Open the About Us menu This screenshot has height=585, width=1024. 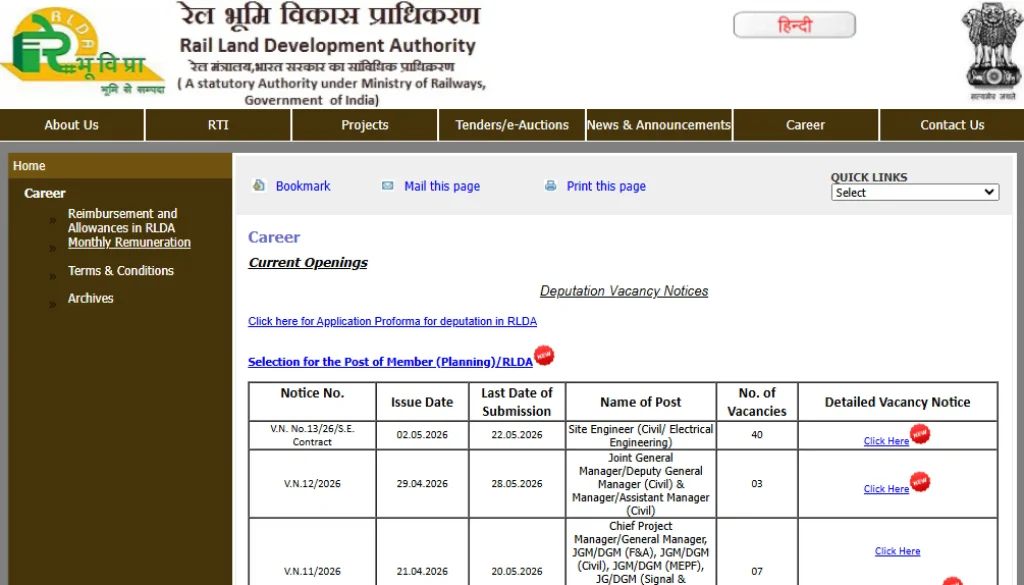[x=72, y=125]
